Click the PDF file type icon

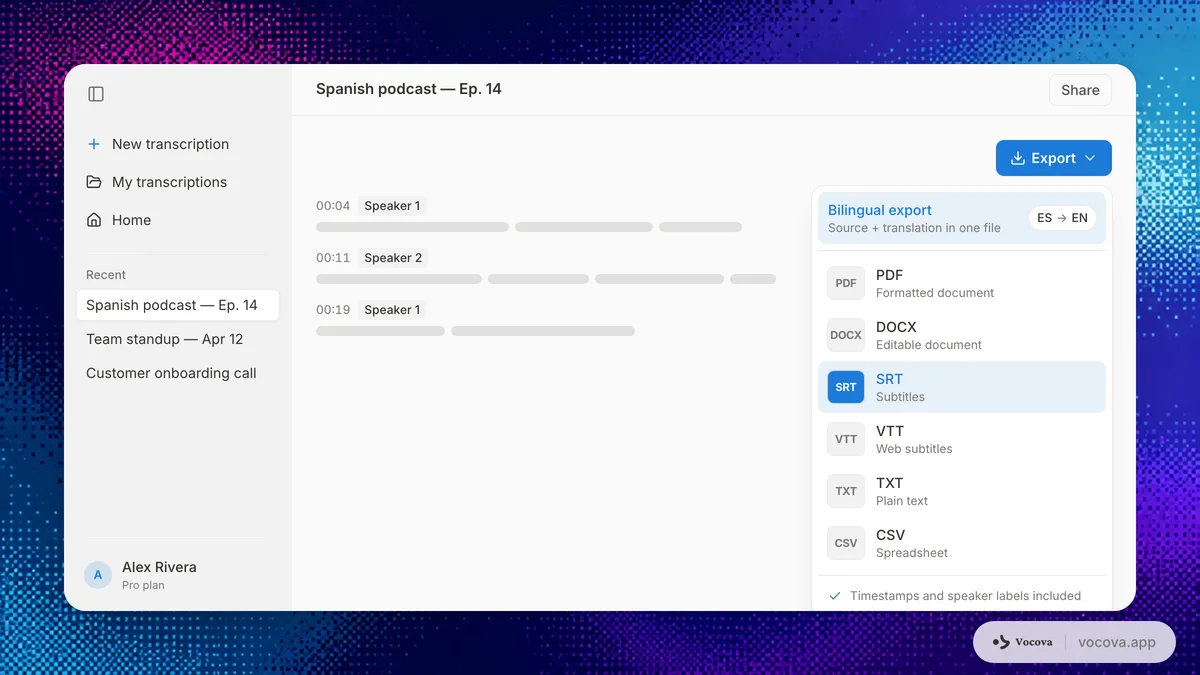pyautogui.click(x=846, y=283)
